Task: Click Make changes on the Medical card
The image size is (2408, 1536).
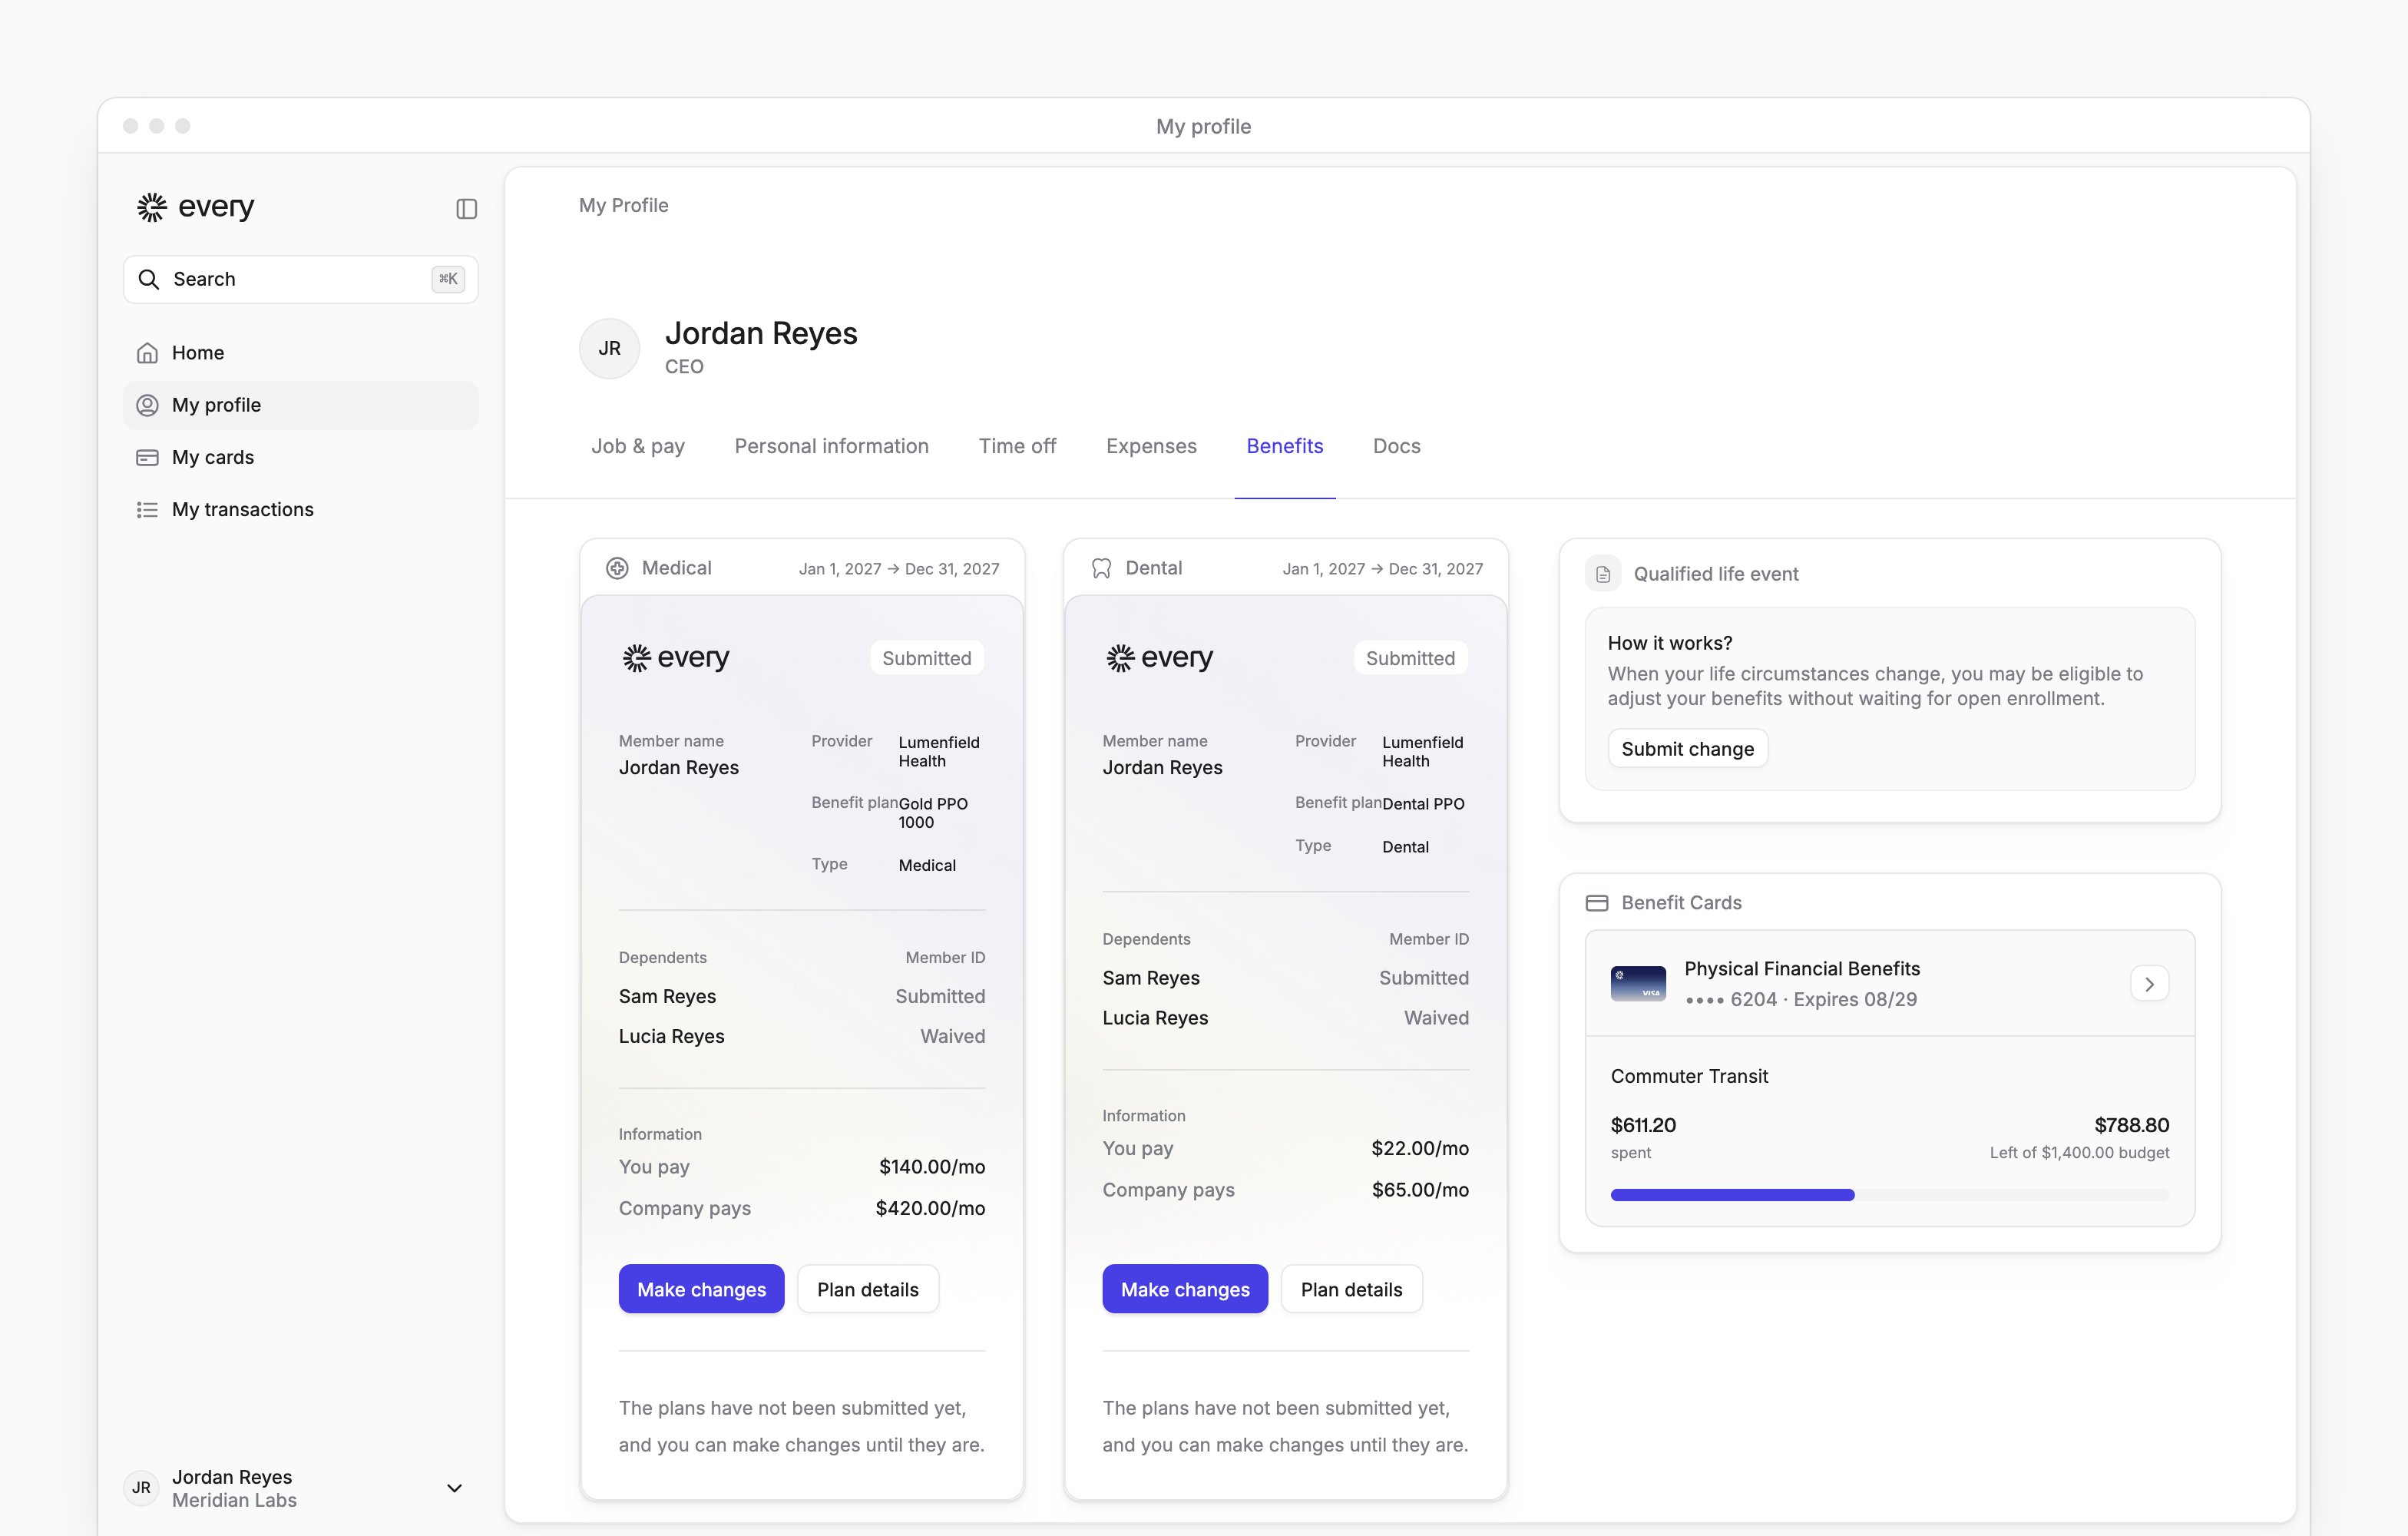Action: [701, 1289]
